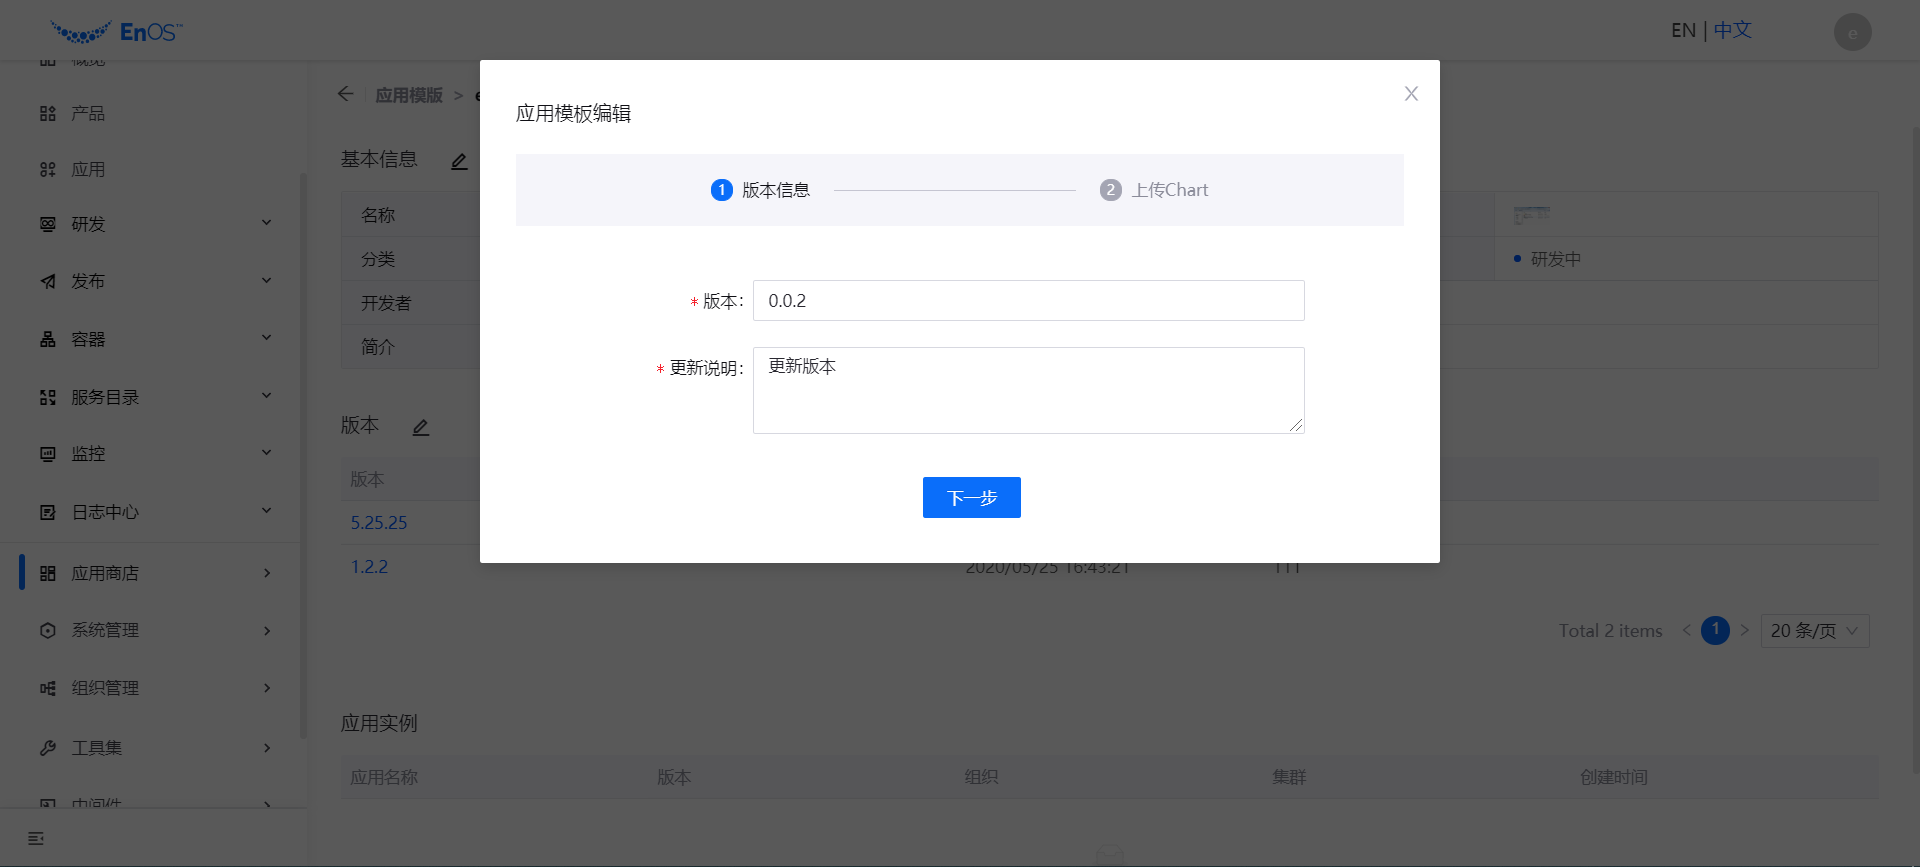1920x867 pixels.
Task: Click the 服务目录 sidebar icon
Action: 48,397
